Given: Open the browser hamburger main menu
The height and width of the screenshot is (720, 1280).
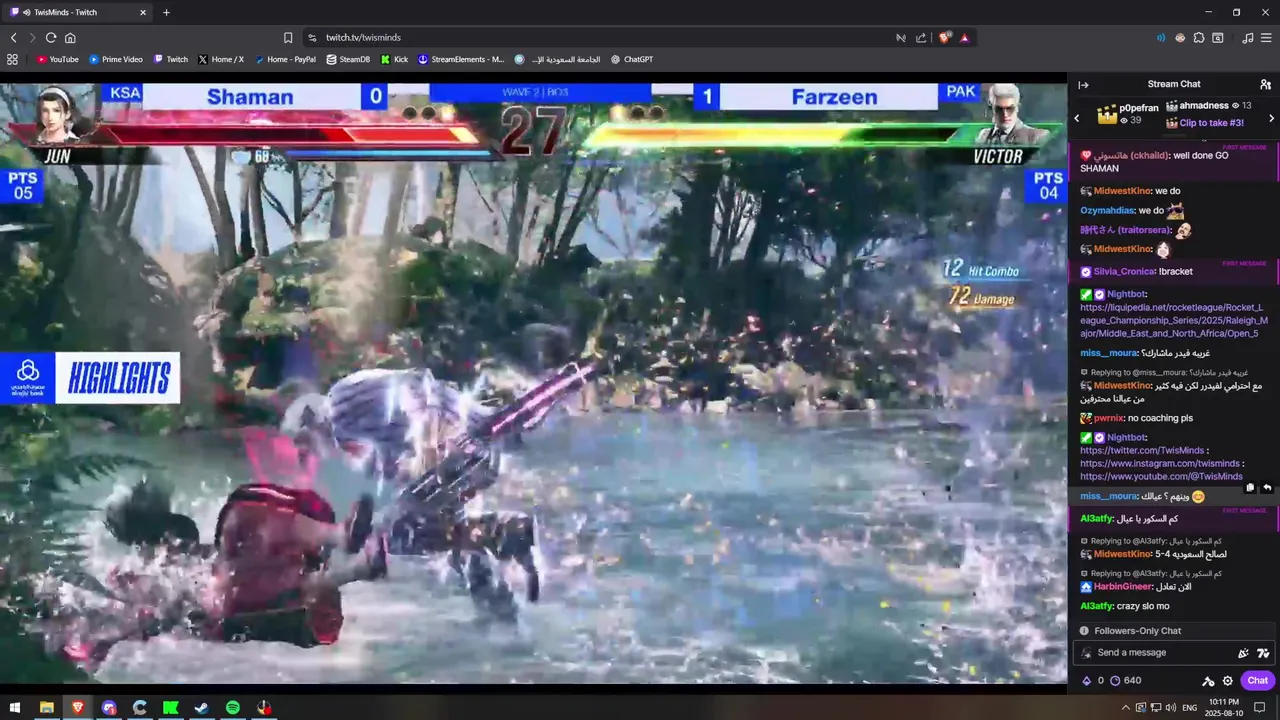Looking at the screenshot, I should [1266, 38].
